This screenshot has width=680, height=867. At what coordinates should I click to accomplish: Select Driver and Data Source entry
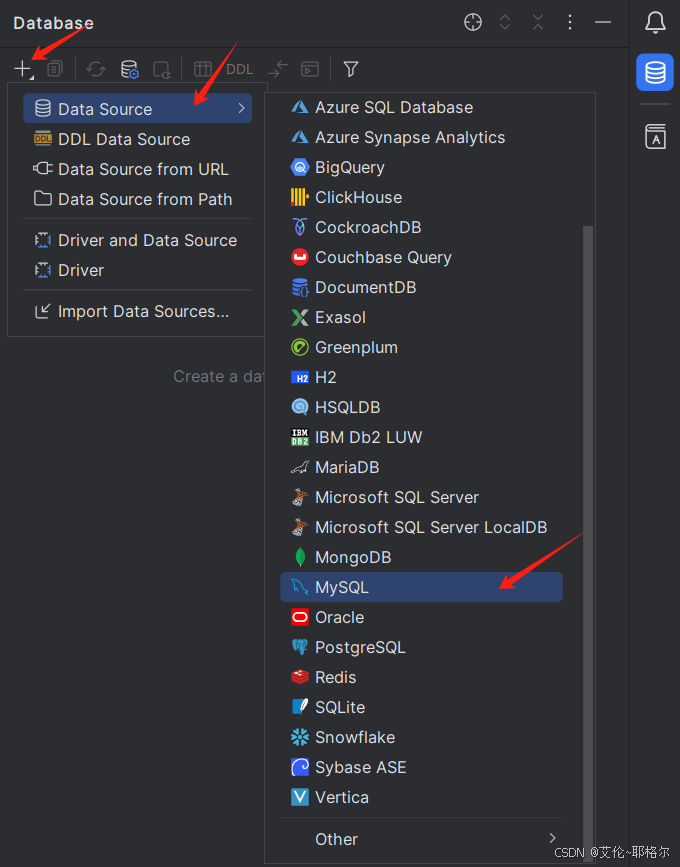click(x=147, y=240)
